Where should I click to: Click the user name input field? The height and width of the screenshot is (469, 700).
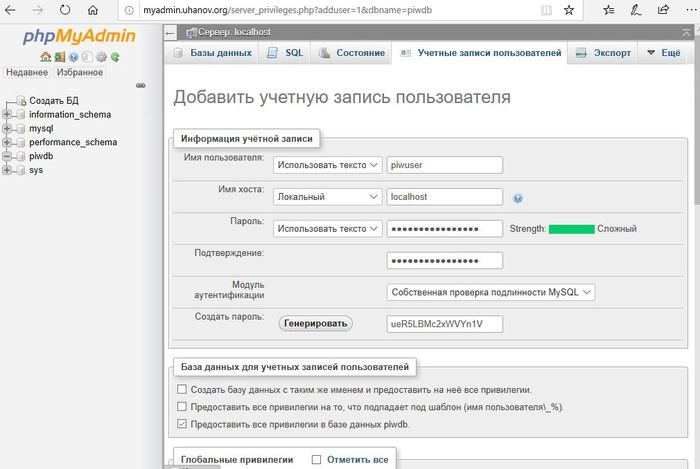tap(443, 165)
